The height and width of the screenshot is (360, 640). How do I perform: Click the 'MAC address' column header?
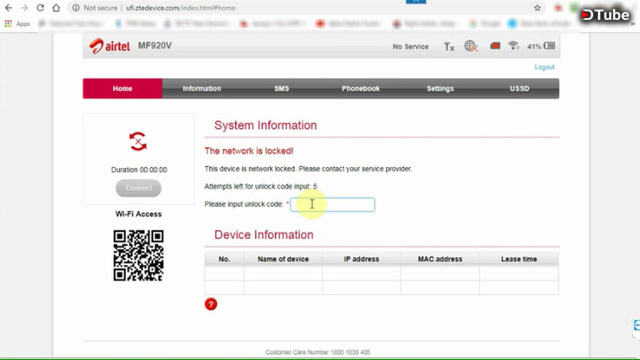click(440, 259)
